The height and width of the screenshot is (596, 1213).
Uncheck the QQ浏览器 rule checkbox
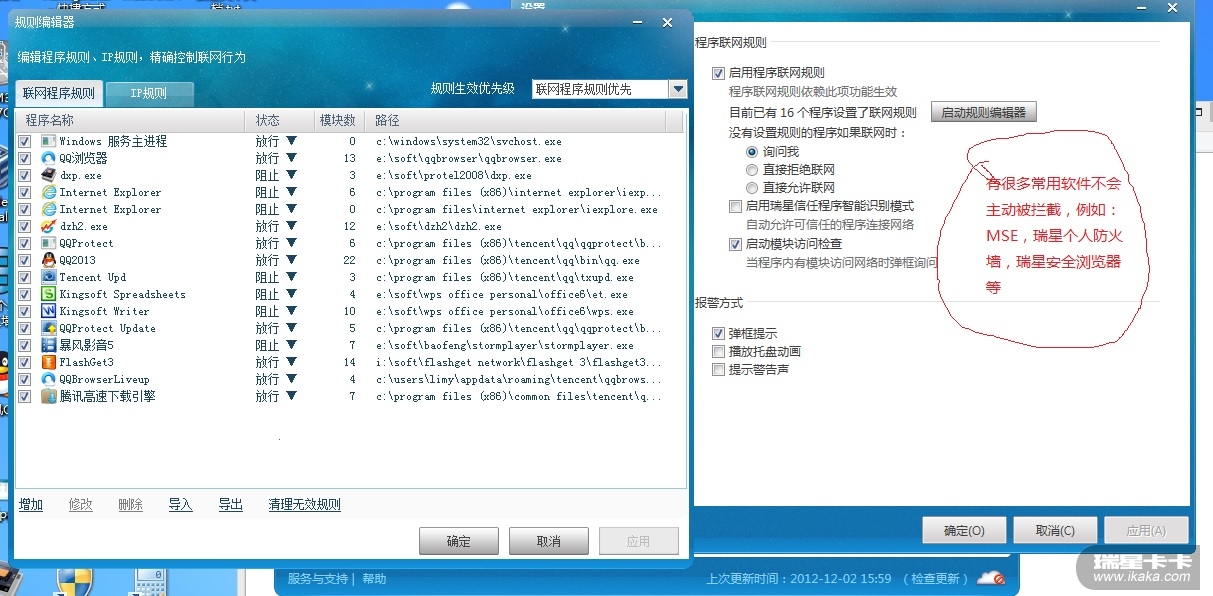(x=25, y=158)
